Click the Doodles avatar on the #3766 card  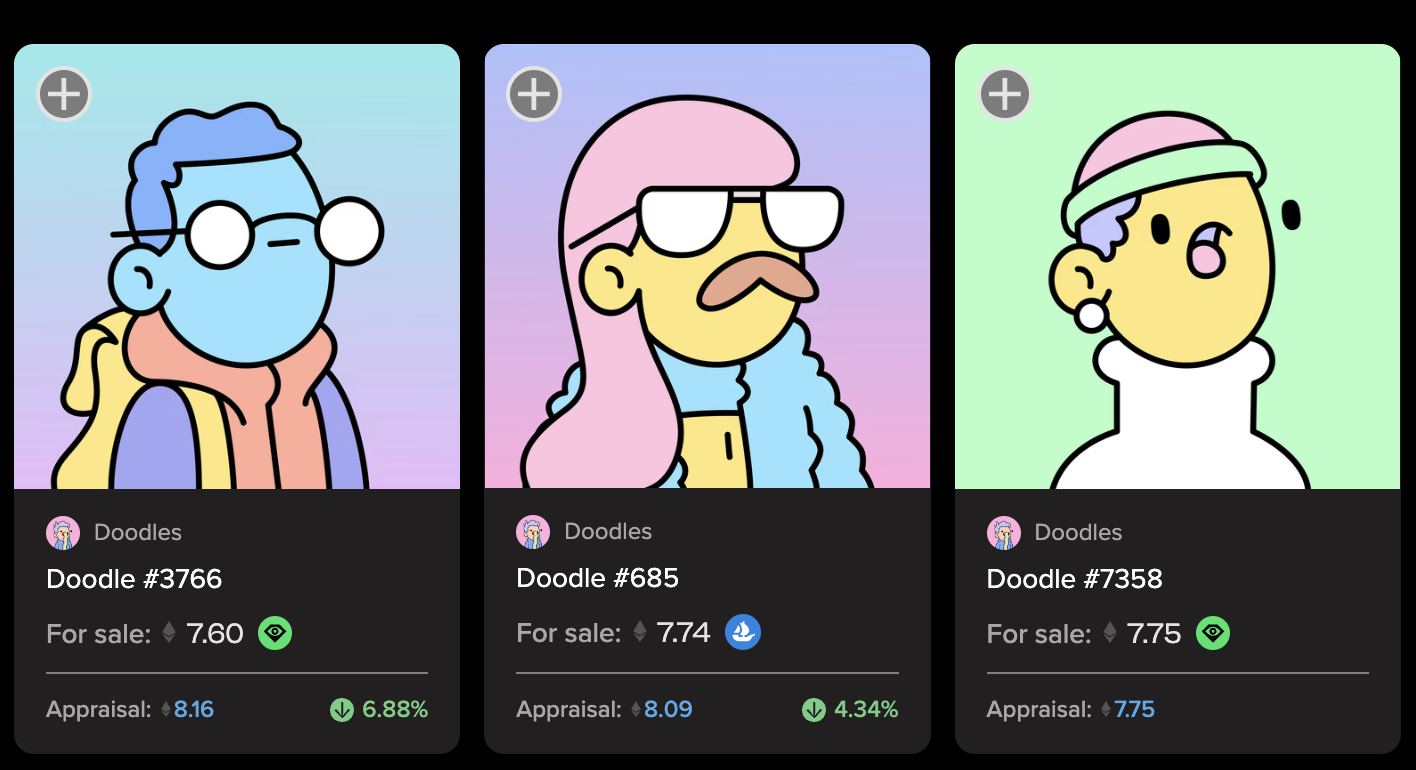coord(63,533)
